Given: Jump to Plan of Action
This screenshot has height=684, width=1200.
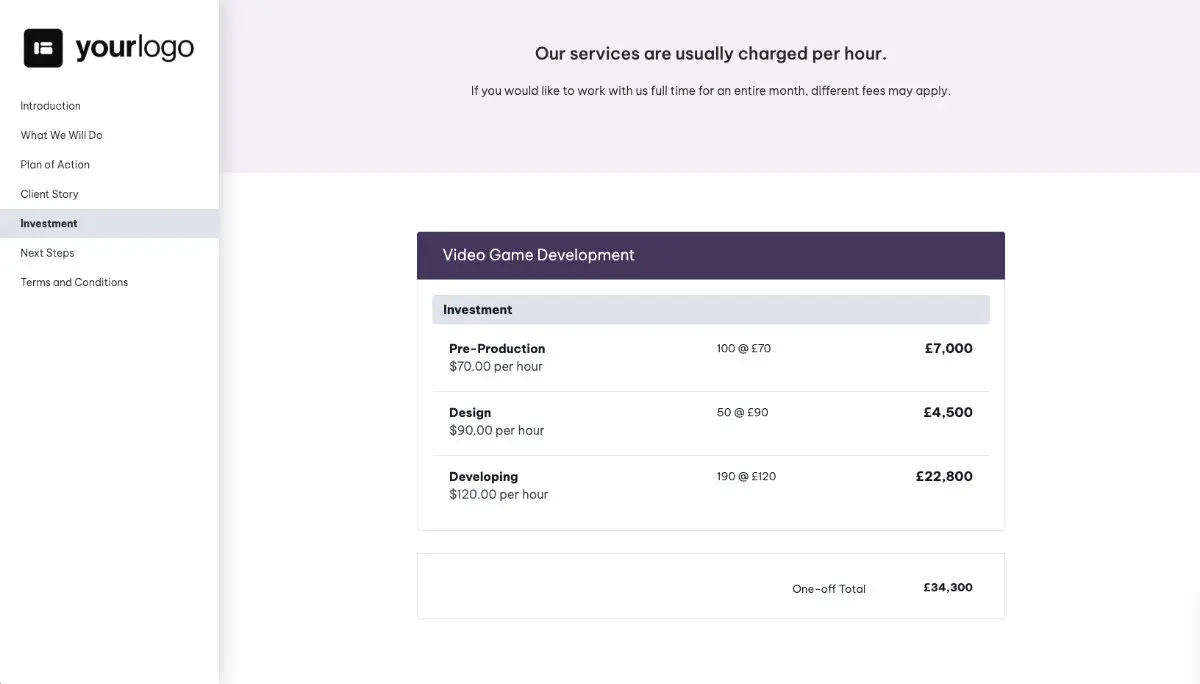Looking at the screenshot, I should click(x=55, y=165).
